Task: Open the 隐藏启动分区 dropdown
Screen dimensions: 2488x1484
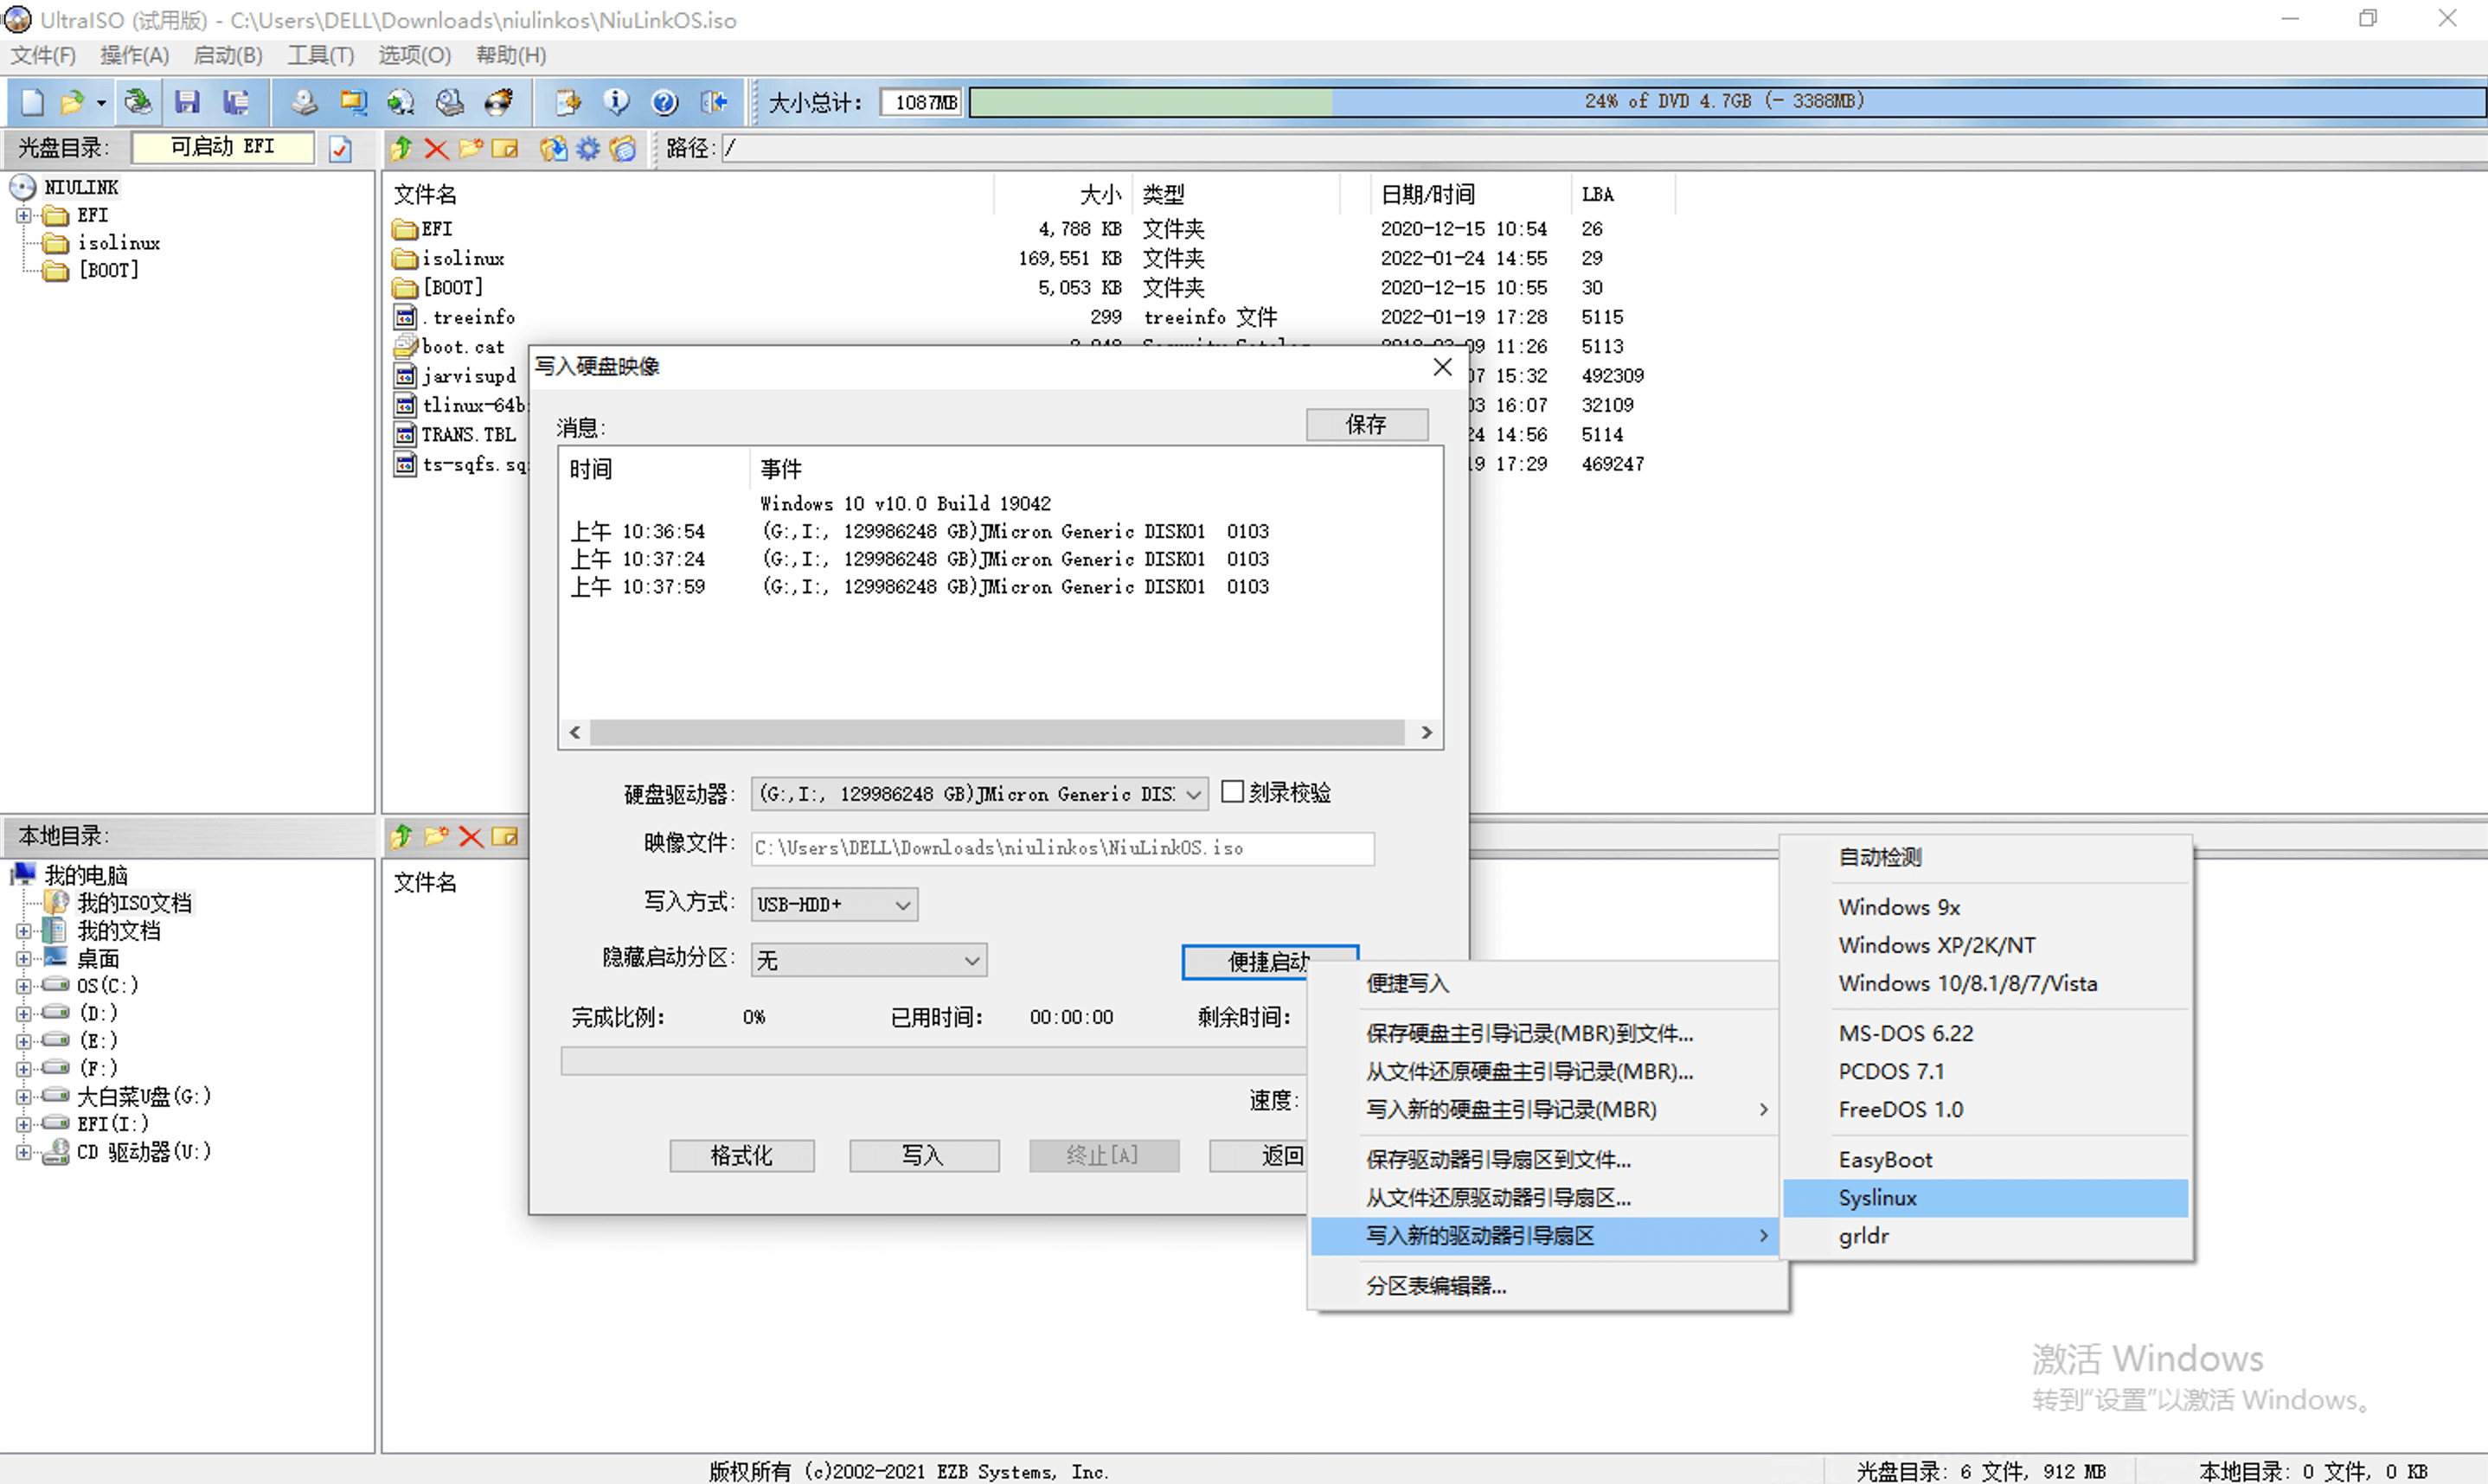Action: coord(971,961)
